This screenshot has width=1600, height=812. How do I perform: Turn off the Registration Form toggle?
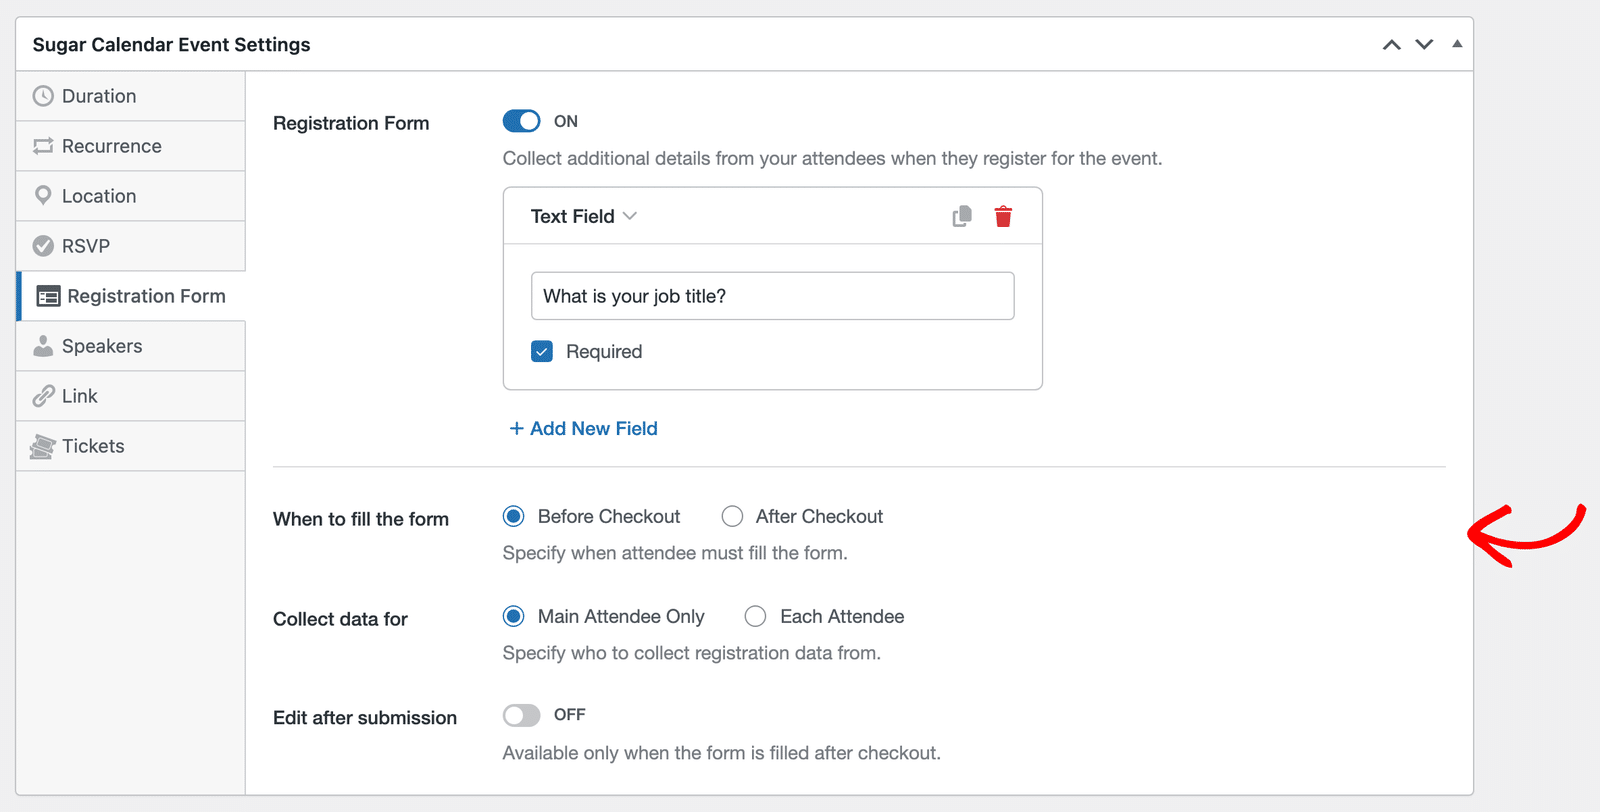coord(521,121)
